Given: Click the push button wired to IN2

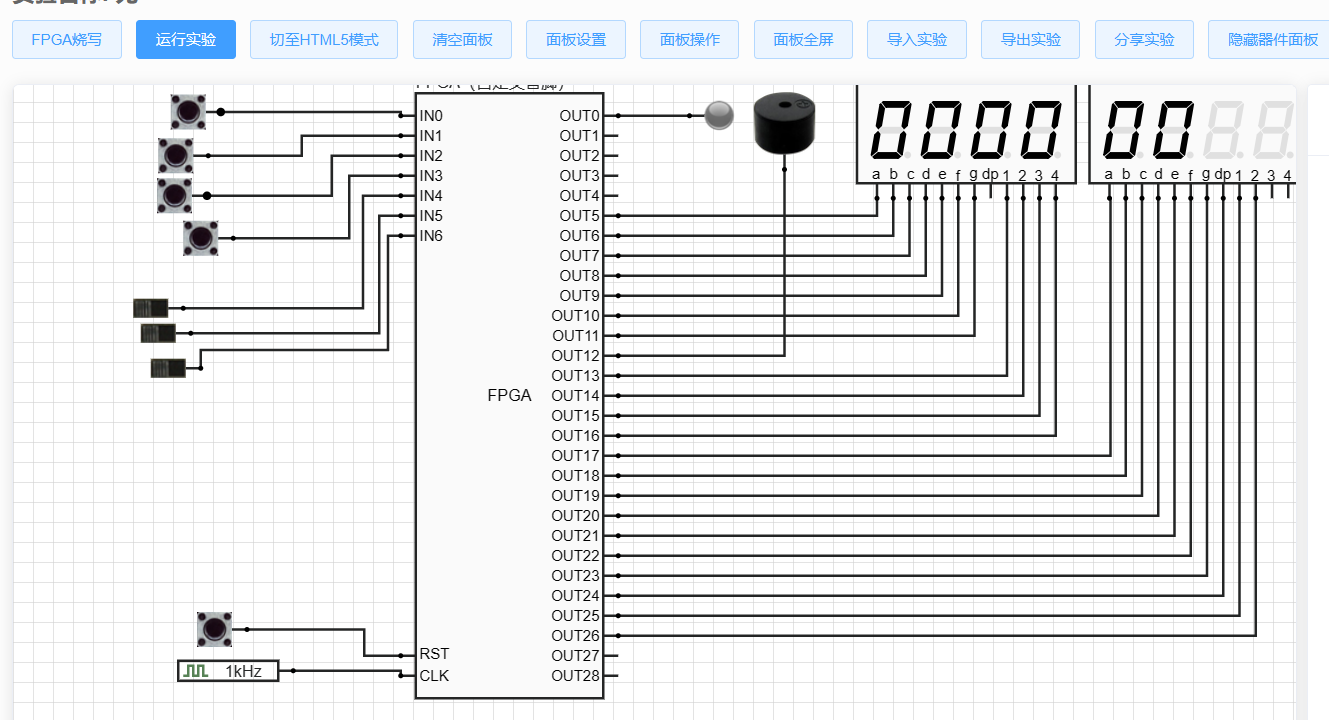Looking at the screenshot, I should point(174,195).
